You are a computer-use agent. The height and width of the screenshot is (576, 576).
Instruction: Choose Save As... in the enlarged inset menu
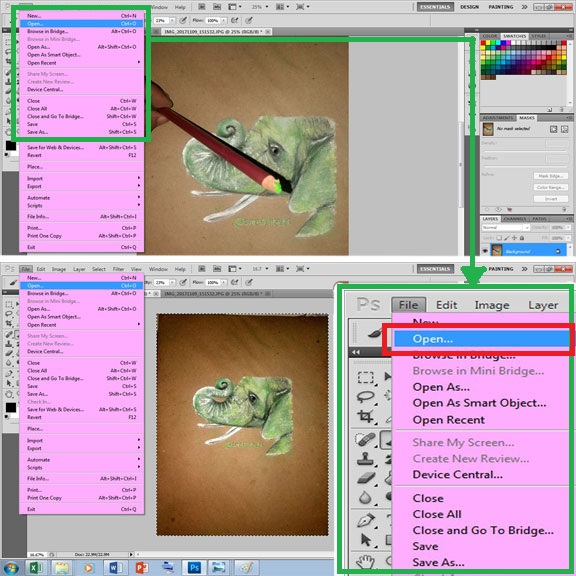pos(438,562)
